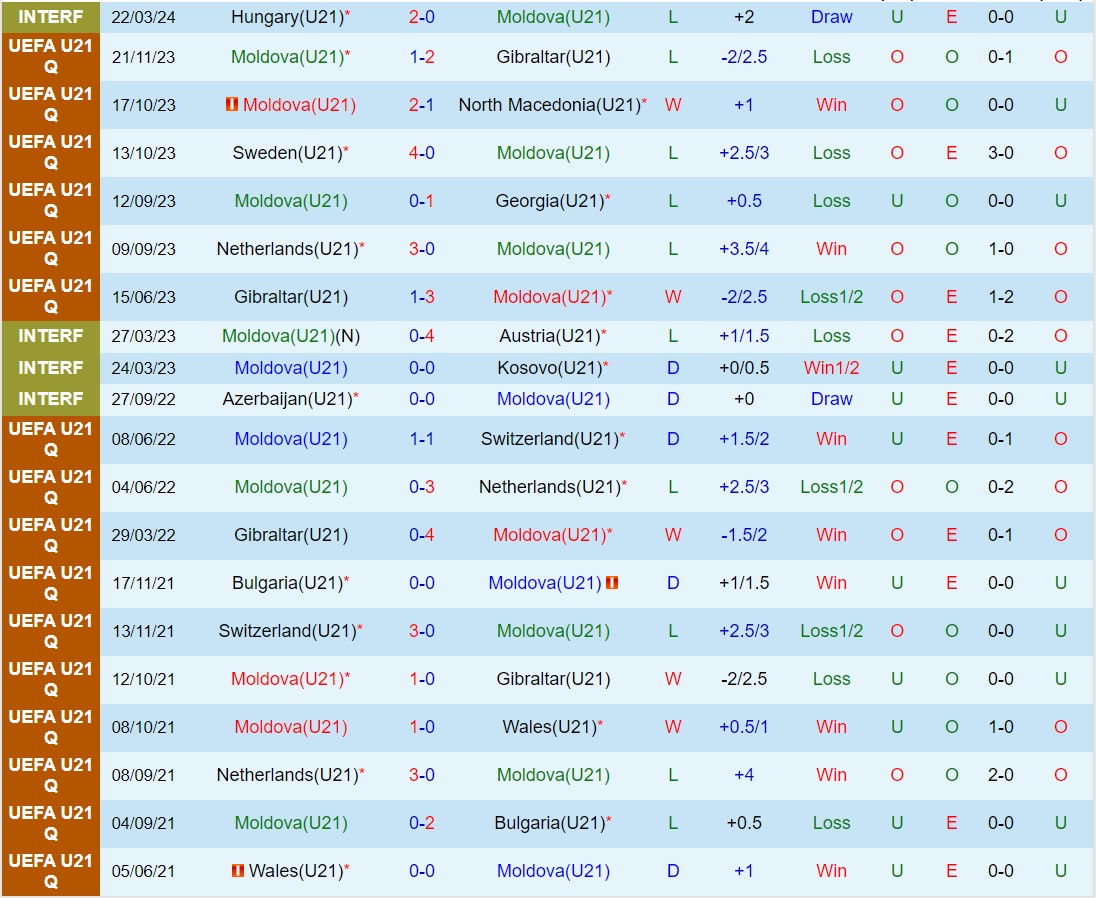Open Switzerland(U21) in the 13/11/21 row
1096x898 pixels.
tap(287, 631)
